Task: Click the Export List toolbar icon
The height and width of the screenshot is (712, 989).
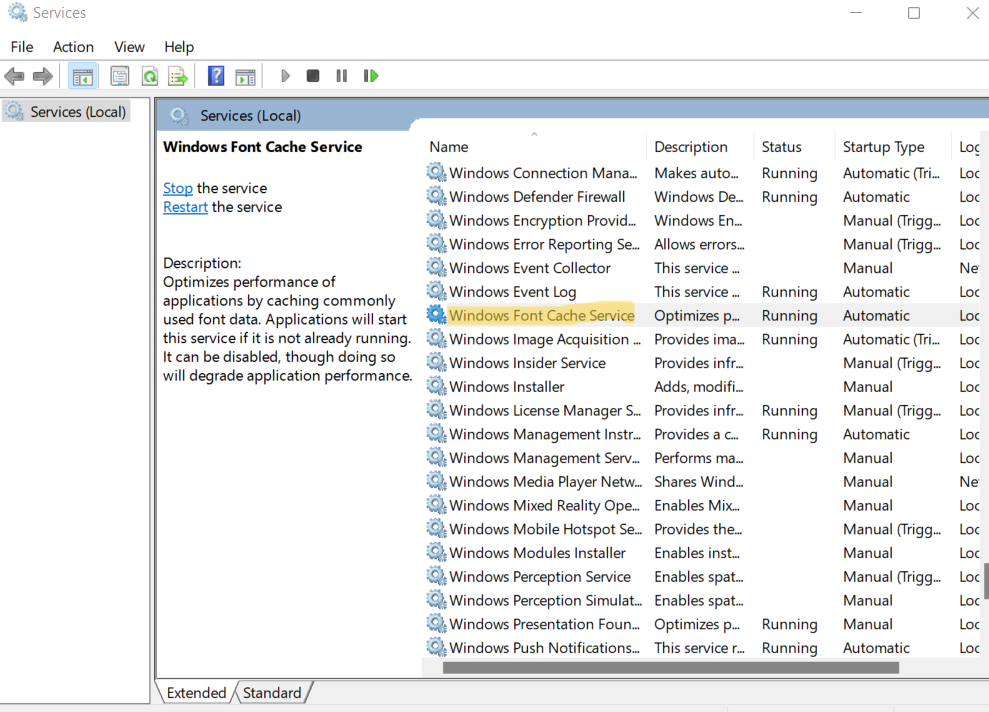Action: pos(178,76)
